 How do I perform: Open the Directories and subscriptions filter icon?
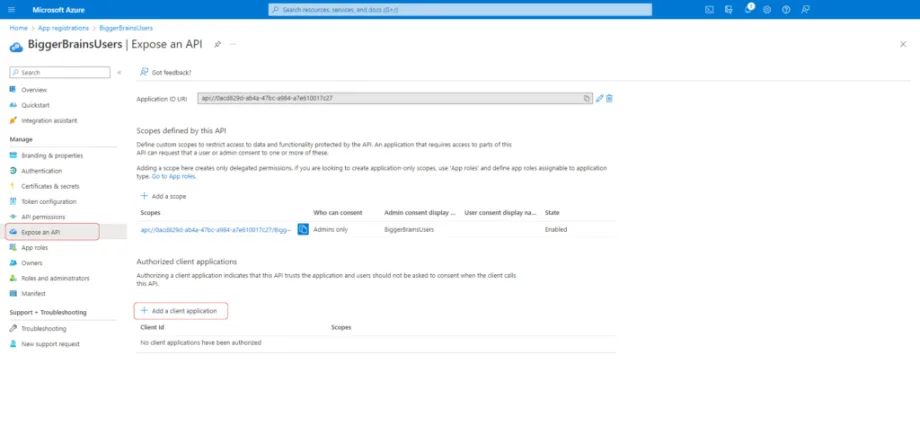tap(729, 9)
